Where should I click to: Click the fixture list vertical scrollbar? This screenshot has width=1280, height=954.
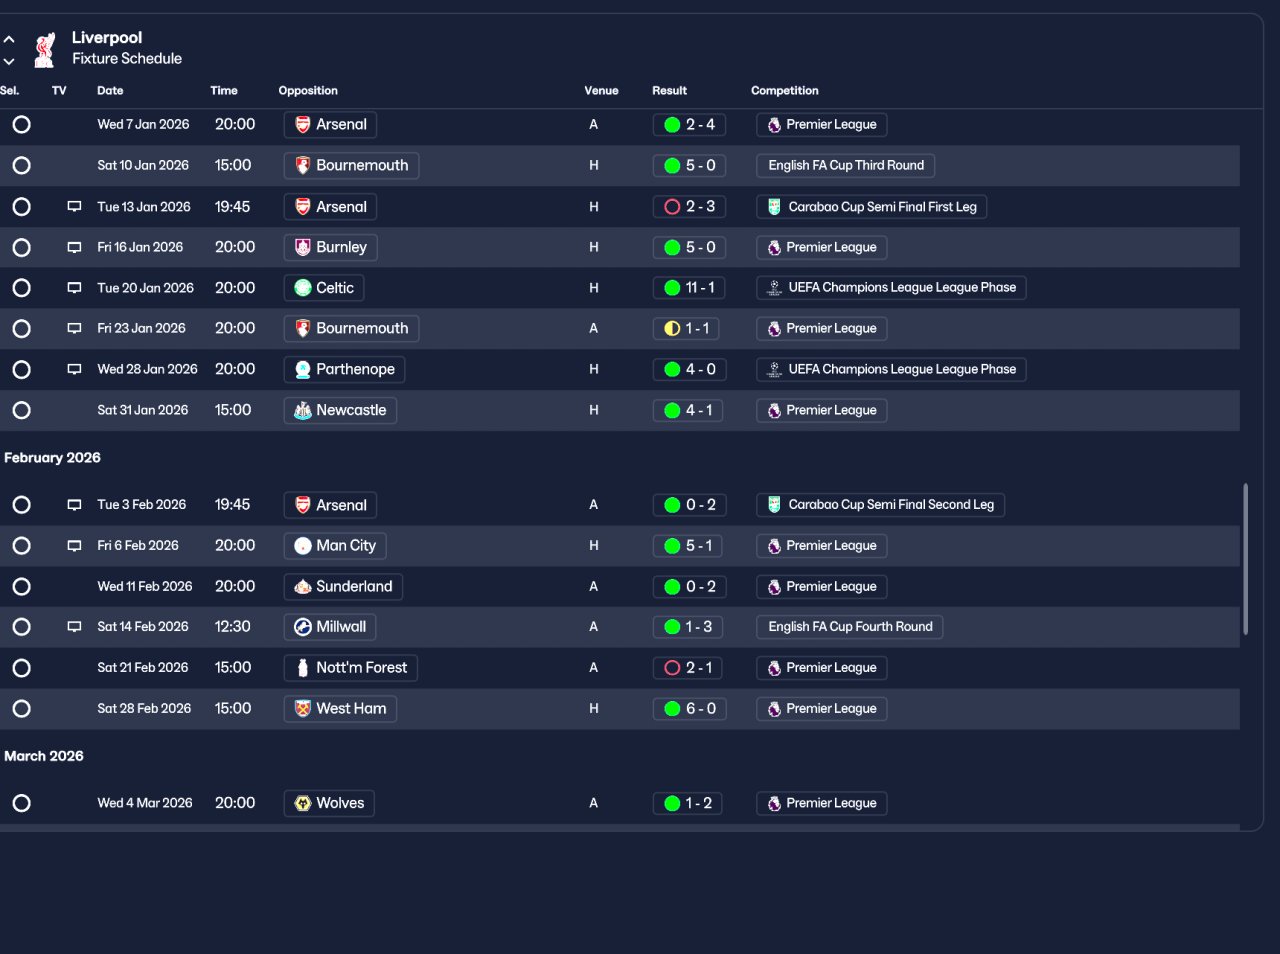coord(1245,560)
